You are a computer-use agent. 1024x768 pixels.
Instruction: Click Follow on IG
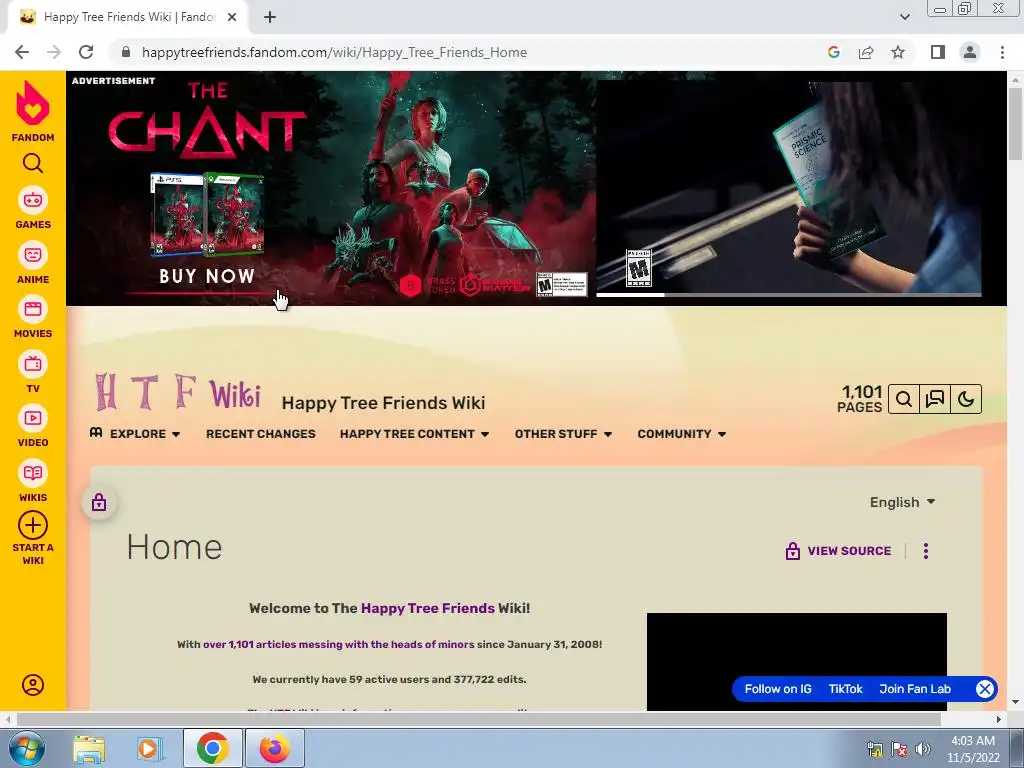tap(778, 689)
